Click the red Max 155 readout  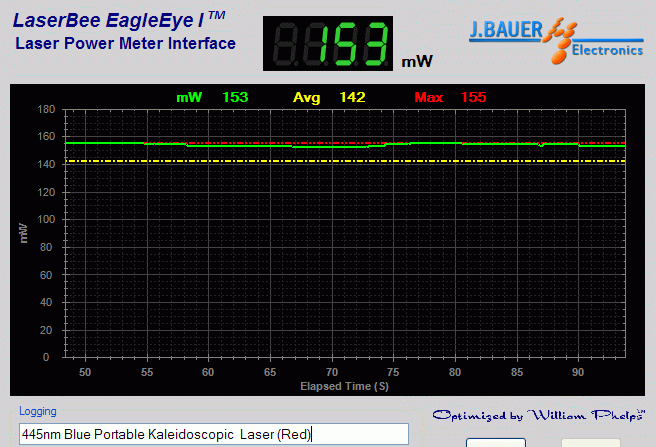point(450,98)
